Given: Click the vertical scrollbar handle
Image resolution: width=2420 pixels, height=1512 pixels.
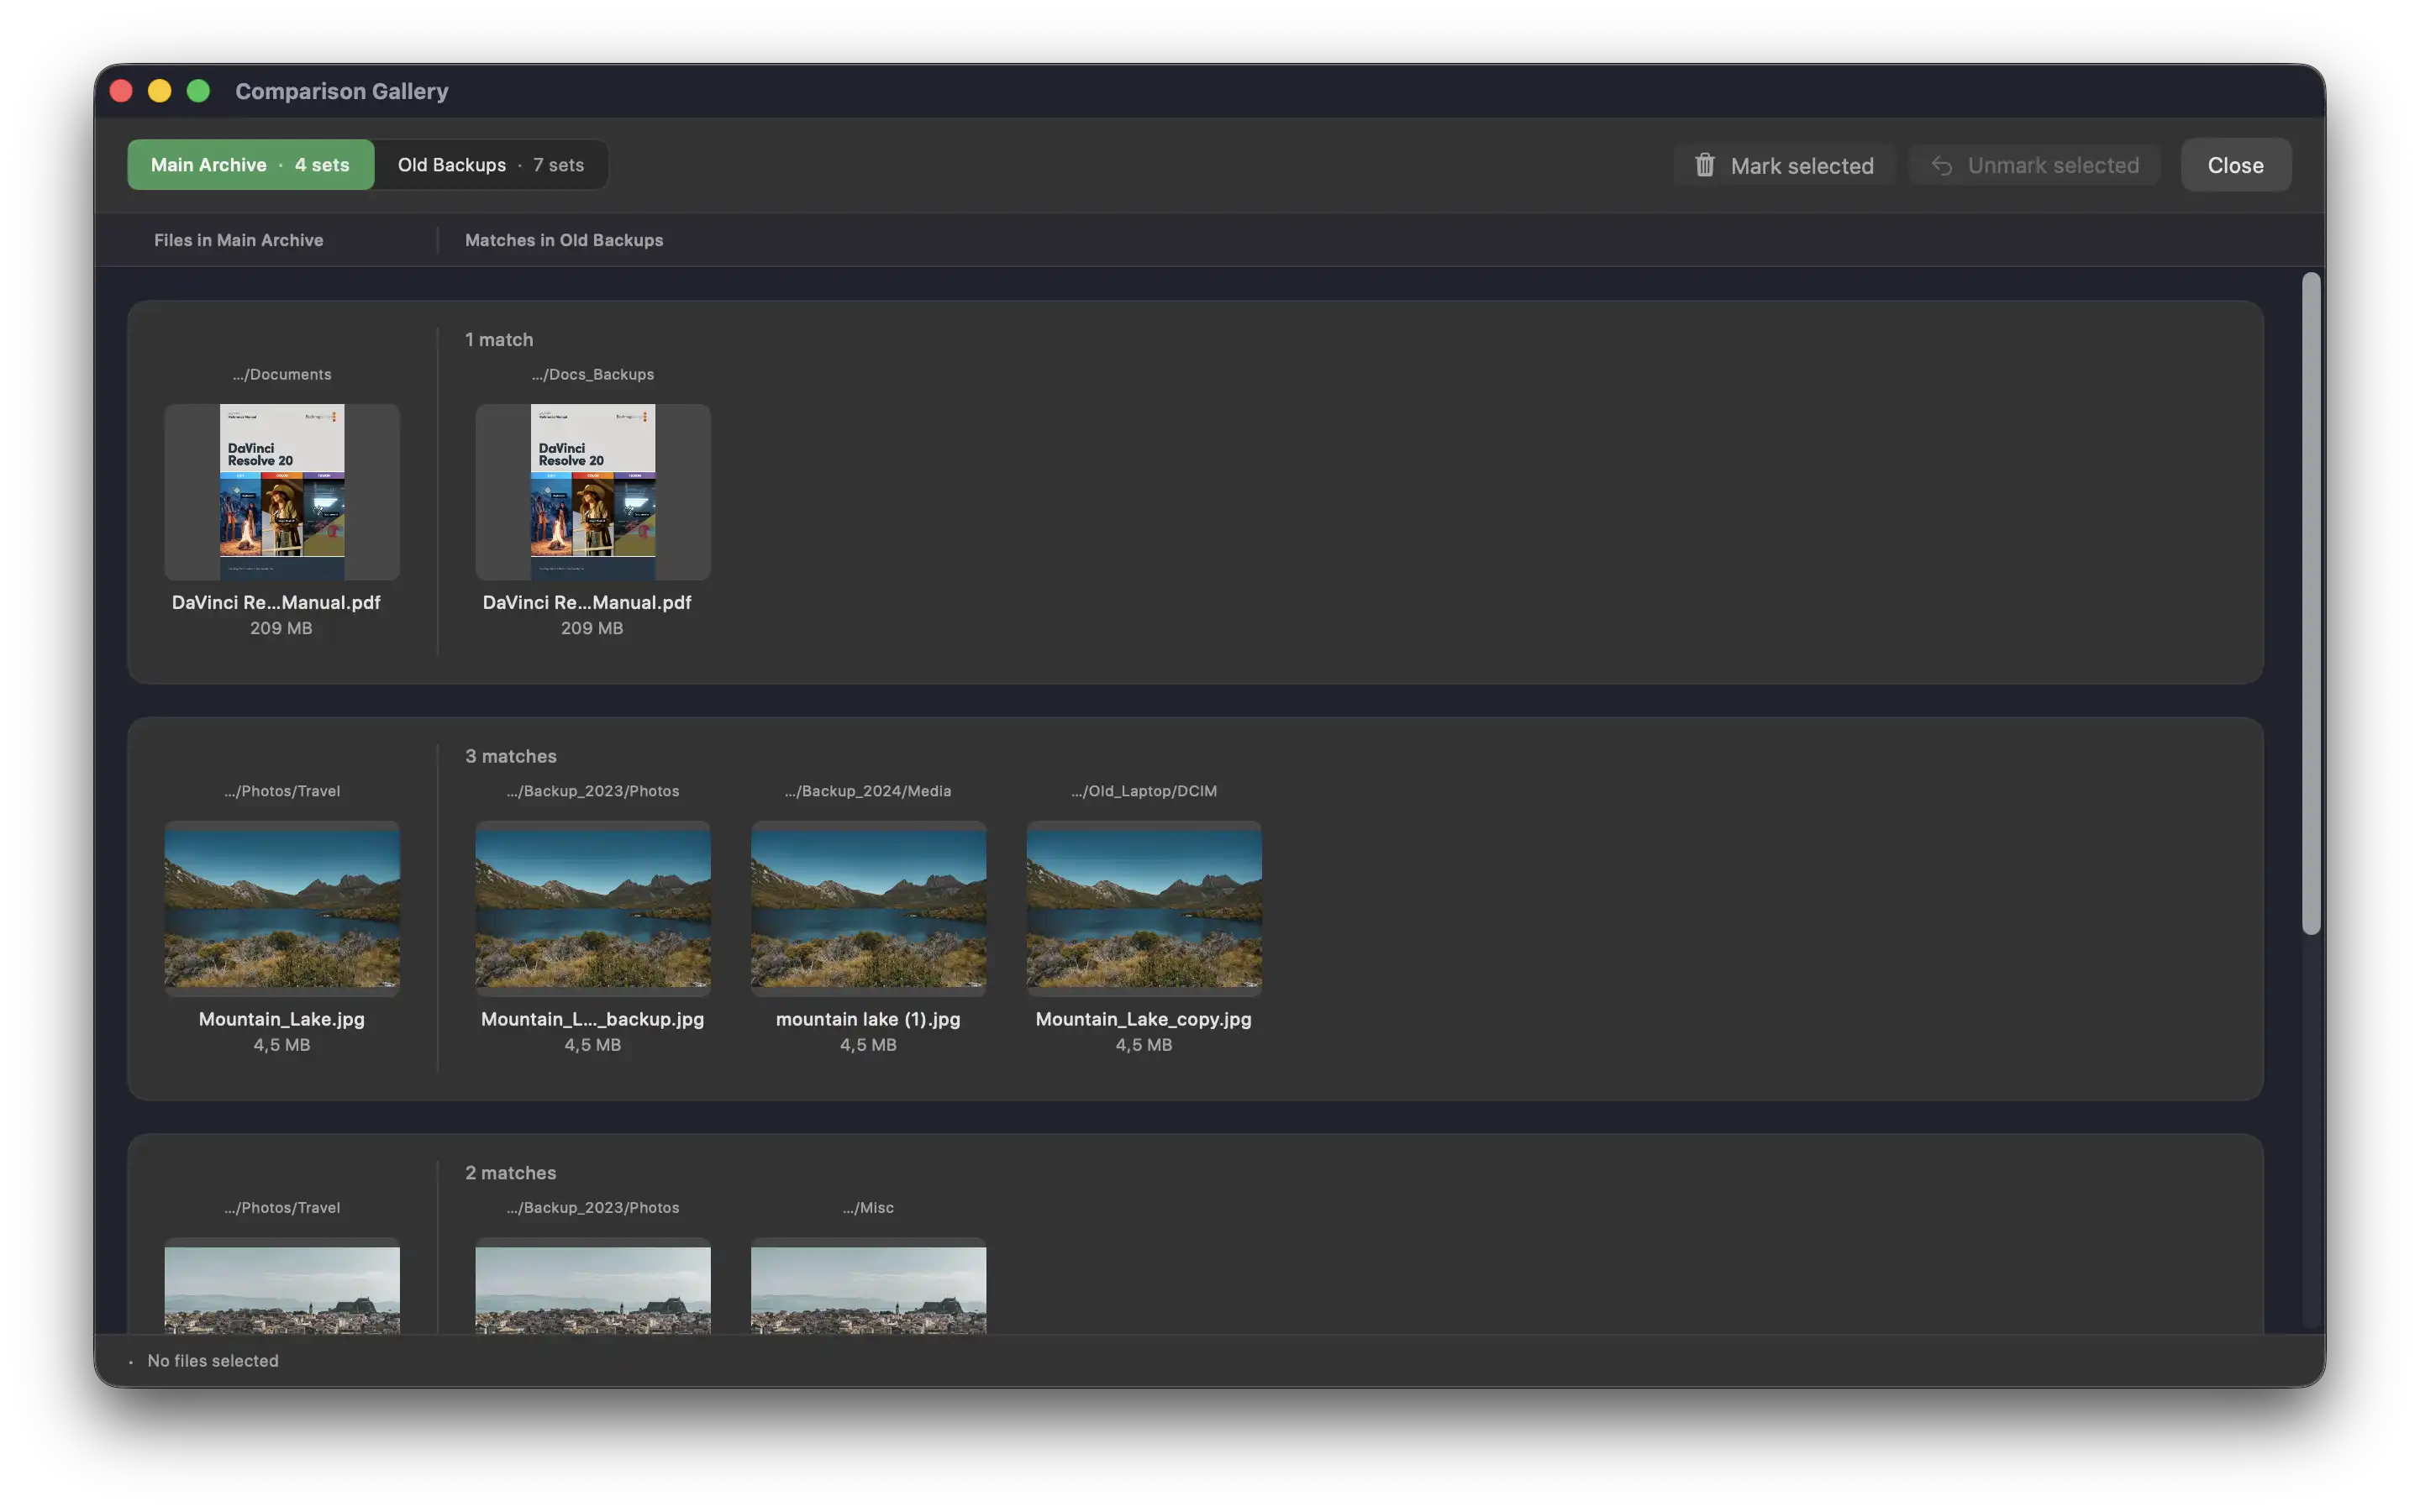Looking at the screenshot, I should 2311,600.
